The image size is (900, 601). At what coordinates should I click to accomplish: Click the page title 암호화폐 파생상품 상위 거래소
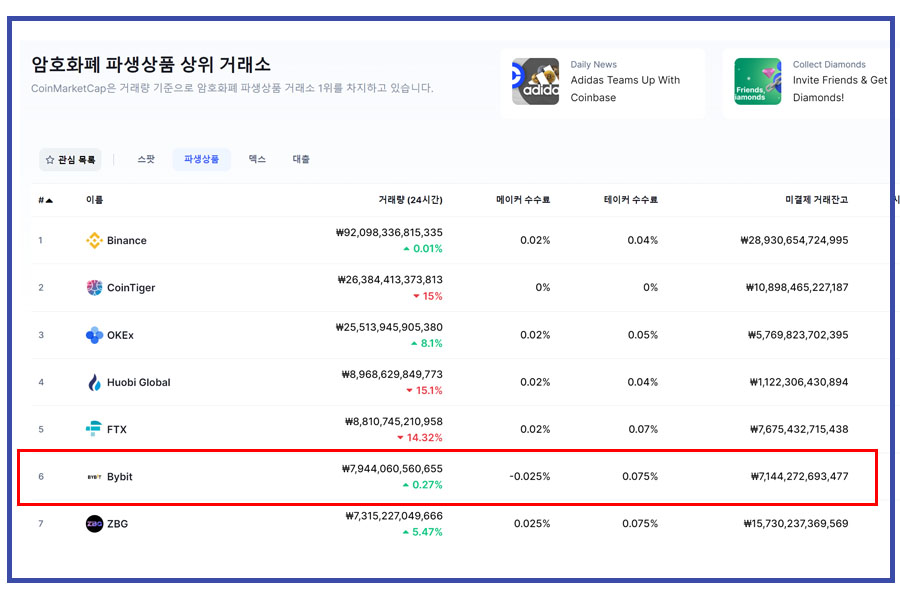pos(151,64)
